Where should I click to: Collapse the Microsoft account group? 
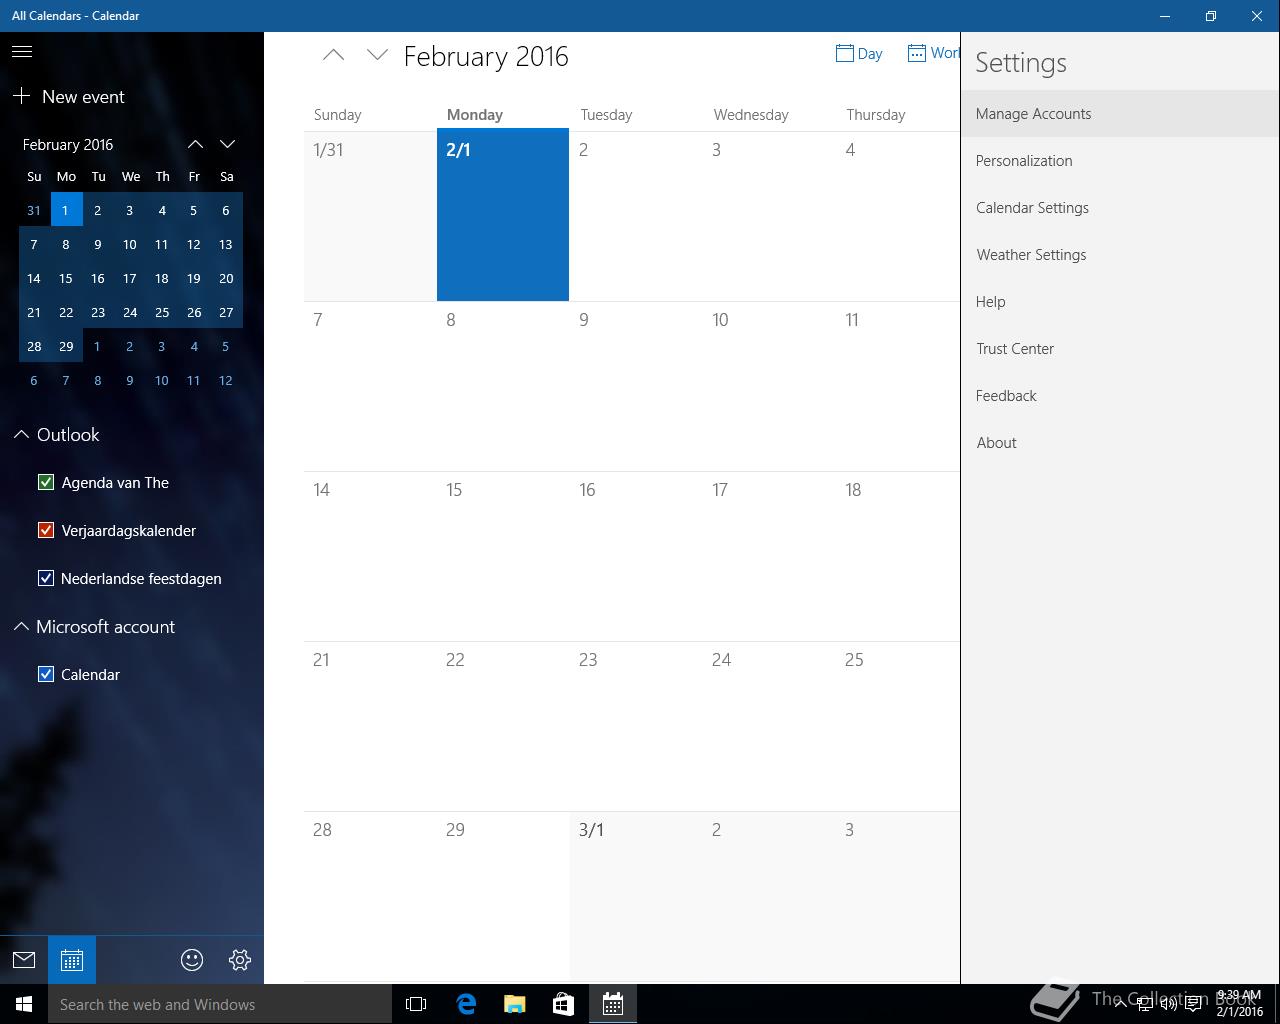(21, 626)
